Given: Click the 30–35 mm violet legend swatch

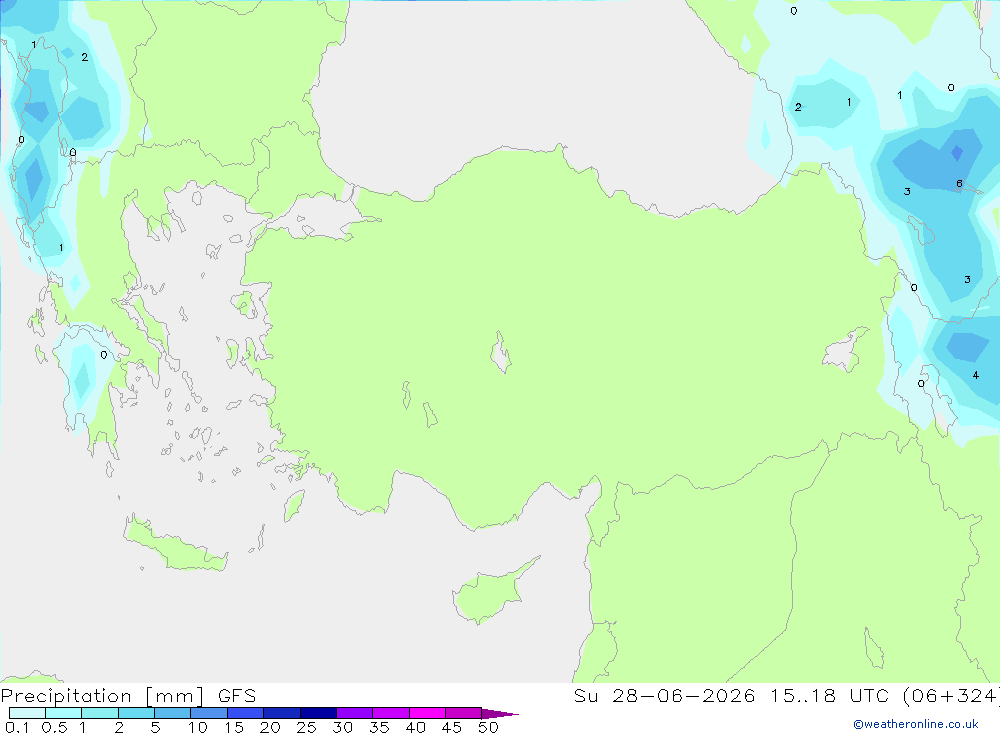Looking at the screenshot, I should (x=355, y=713).
